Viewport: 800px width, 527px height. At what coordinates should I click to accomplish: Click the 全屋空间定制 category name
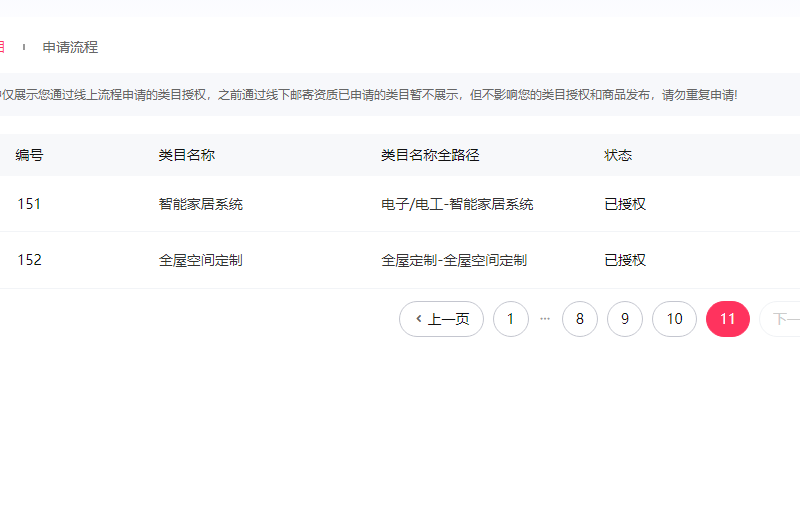(x=200, y=260)
